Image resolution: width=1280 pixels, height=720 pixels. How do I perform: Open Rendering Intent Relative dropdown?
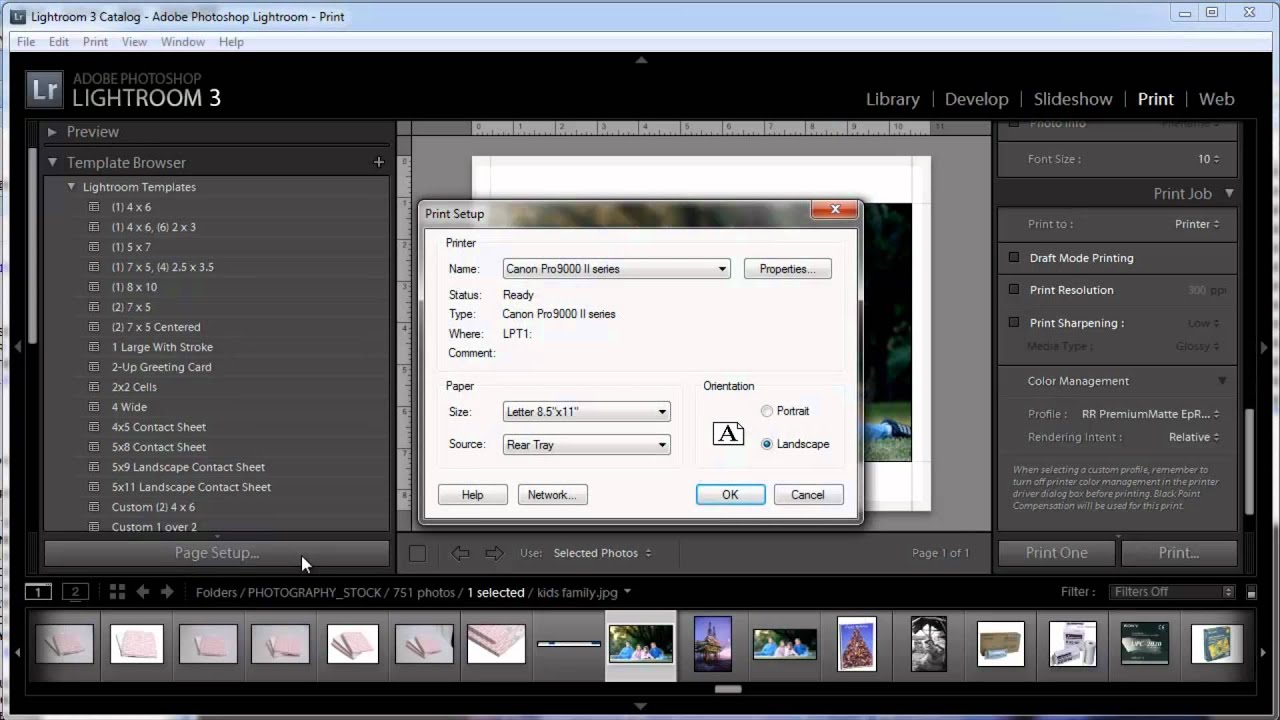point(1194,437)
